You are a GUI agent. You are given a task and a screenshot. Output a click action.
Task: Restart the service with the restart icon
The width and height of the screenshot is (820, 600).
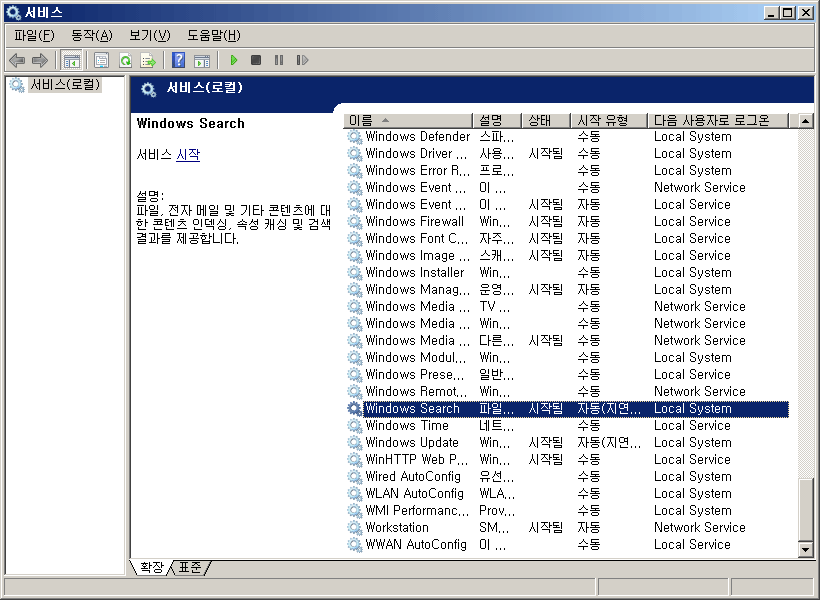point(302,61)
